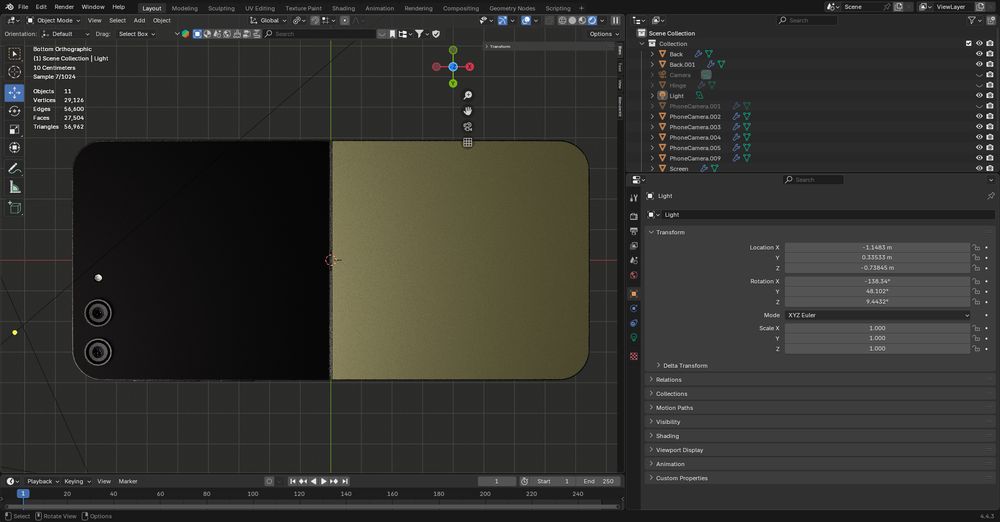Switch to the Geometry Nodes workspace tab

(x=512, y=8)
